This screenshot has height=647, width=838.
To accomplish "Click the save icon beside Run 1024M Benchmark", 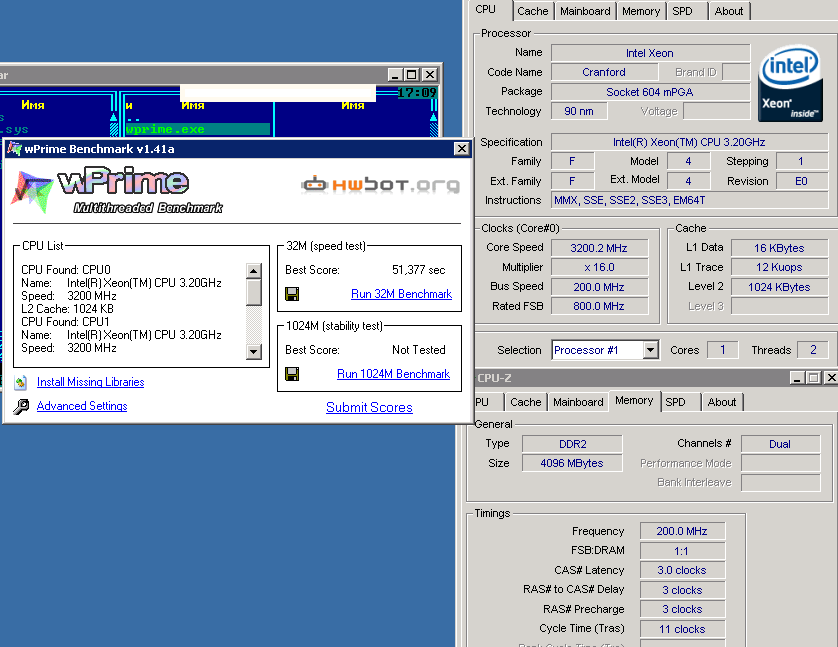I will click(x=292, y=374).
